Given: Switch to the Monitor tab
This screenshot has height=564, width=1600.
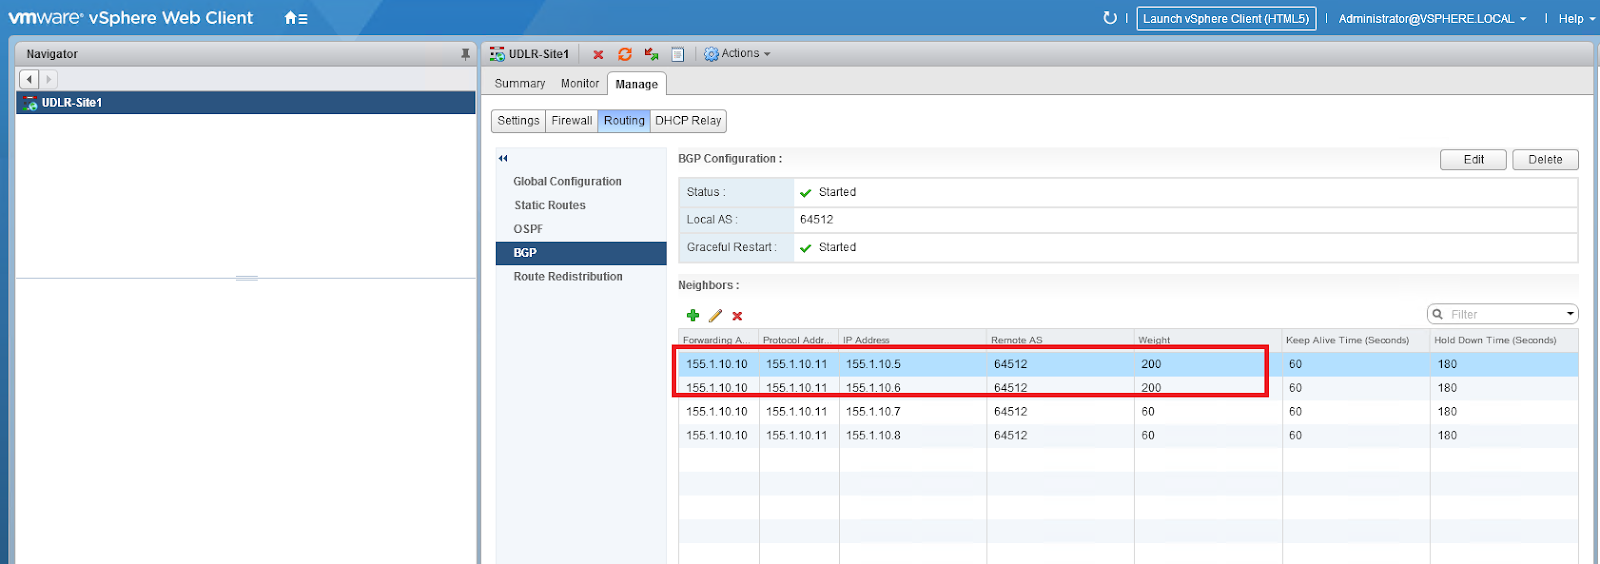Looking at the screenshot, I should point(579,84).
